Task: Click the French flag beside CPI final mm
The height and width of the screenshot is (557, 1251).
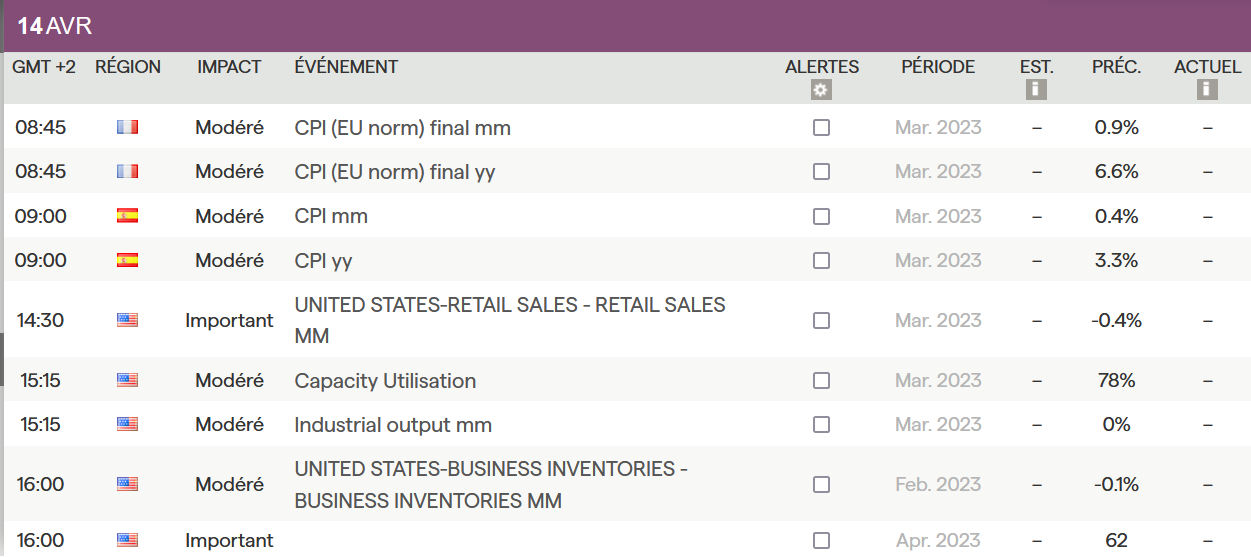Action: pos(127,128)
